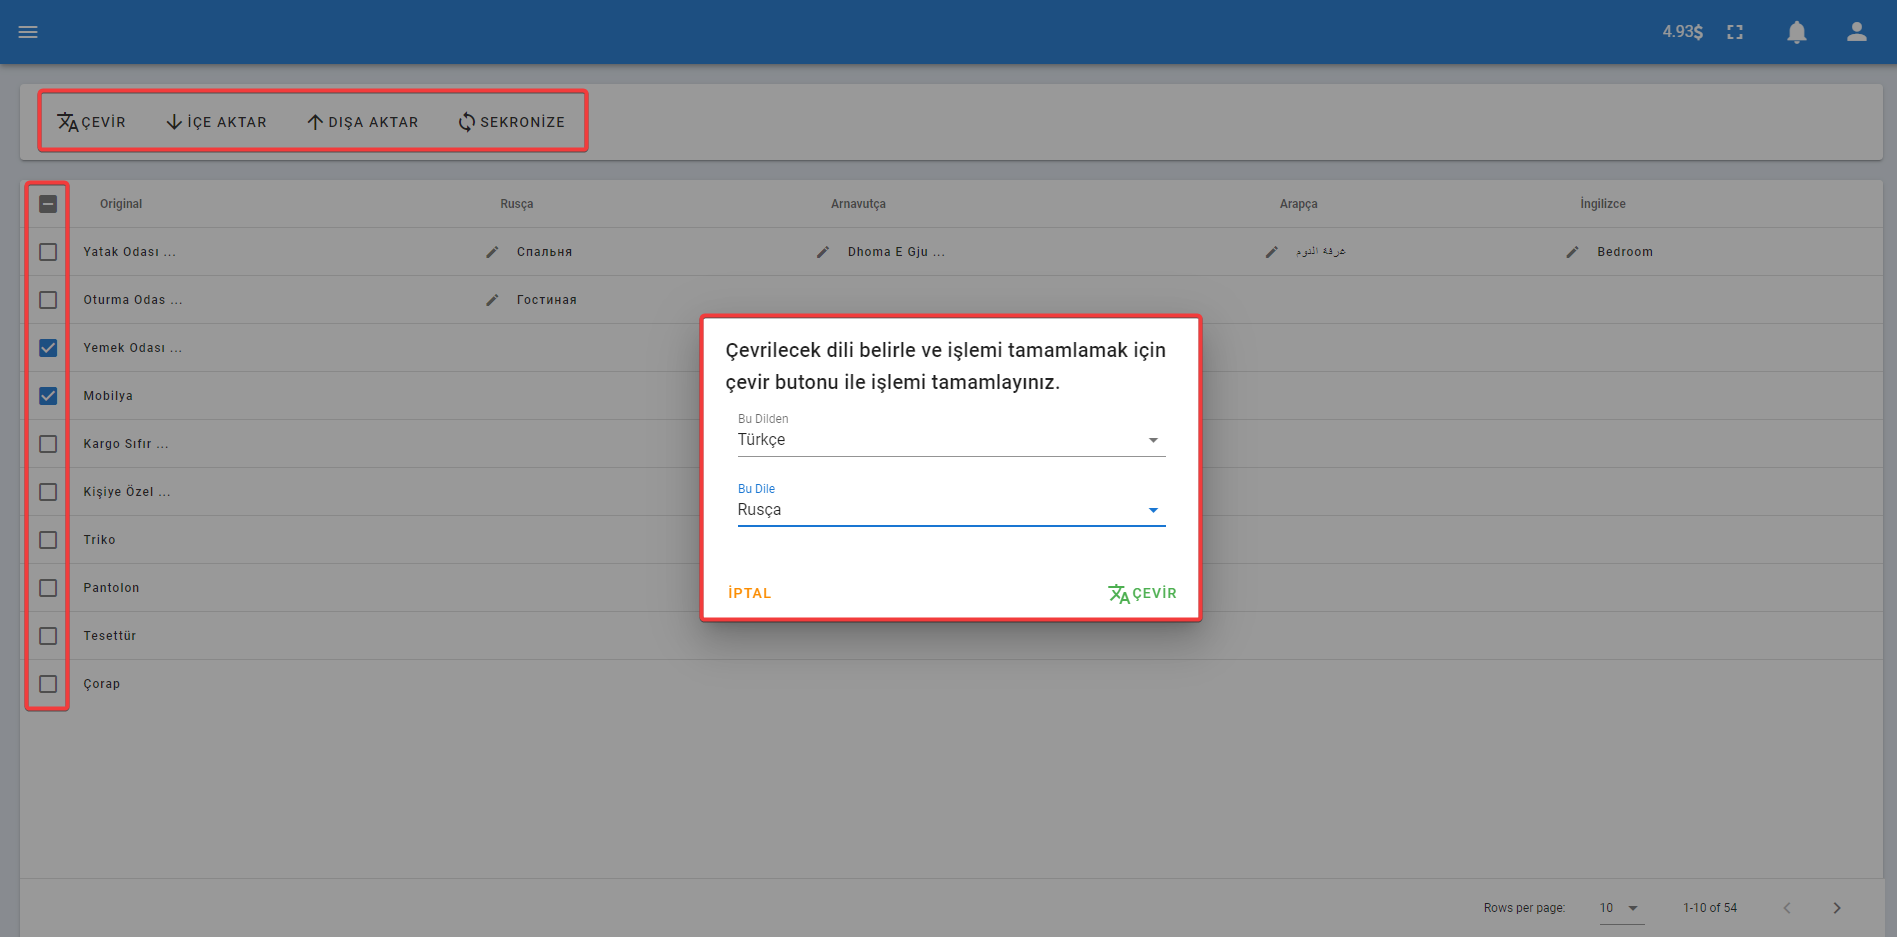Confirm with the green ÇEVİR dialog button
Viewport: 1897px width, 937px height.
pos(1142,593)
